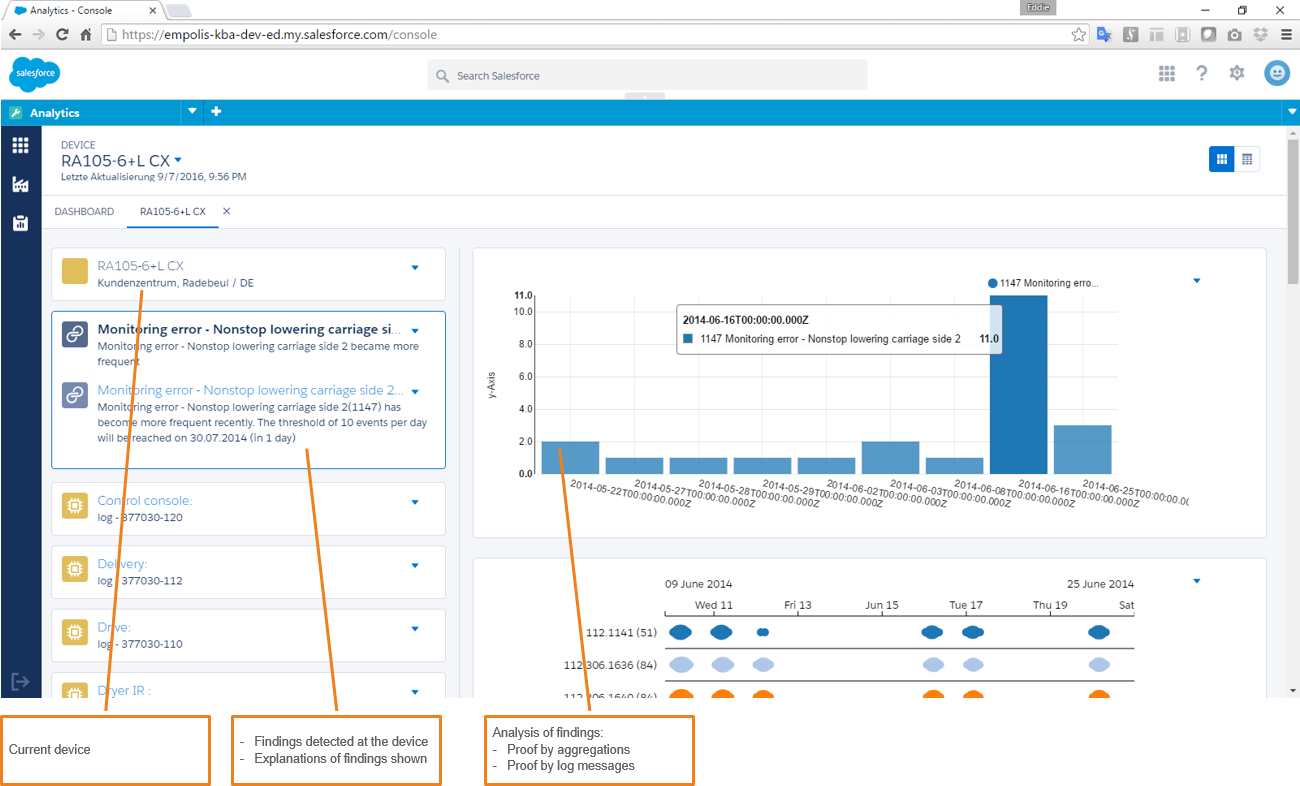Open the bar chart panel dropdown arrow
This screenshot has height=786, width=1300.
pyautogui.click(x=1196, y=282)
